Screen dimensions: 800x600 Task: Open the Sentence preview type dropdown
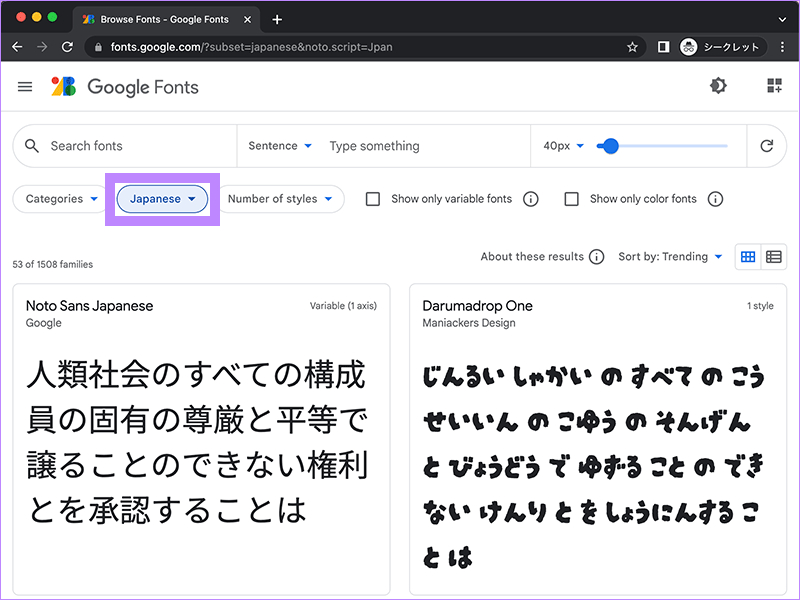280,146
